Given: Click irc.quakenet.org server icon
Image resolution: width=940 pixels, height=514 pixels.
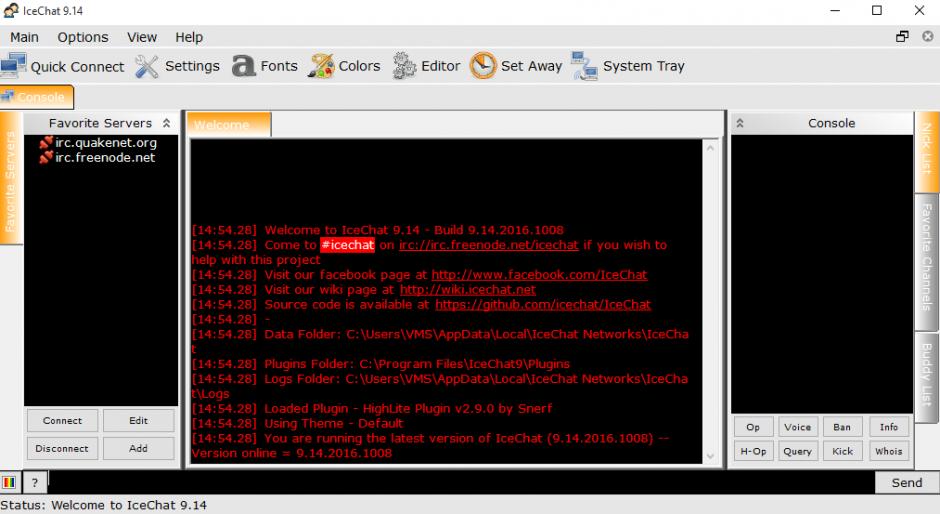Looking at the screenshot, I should pyautogui.click(x=46, y=143).
